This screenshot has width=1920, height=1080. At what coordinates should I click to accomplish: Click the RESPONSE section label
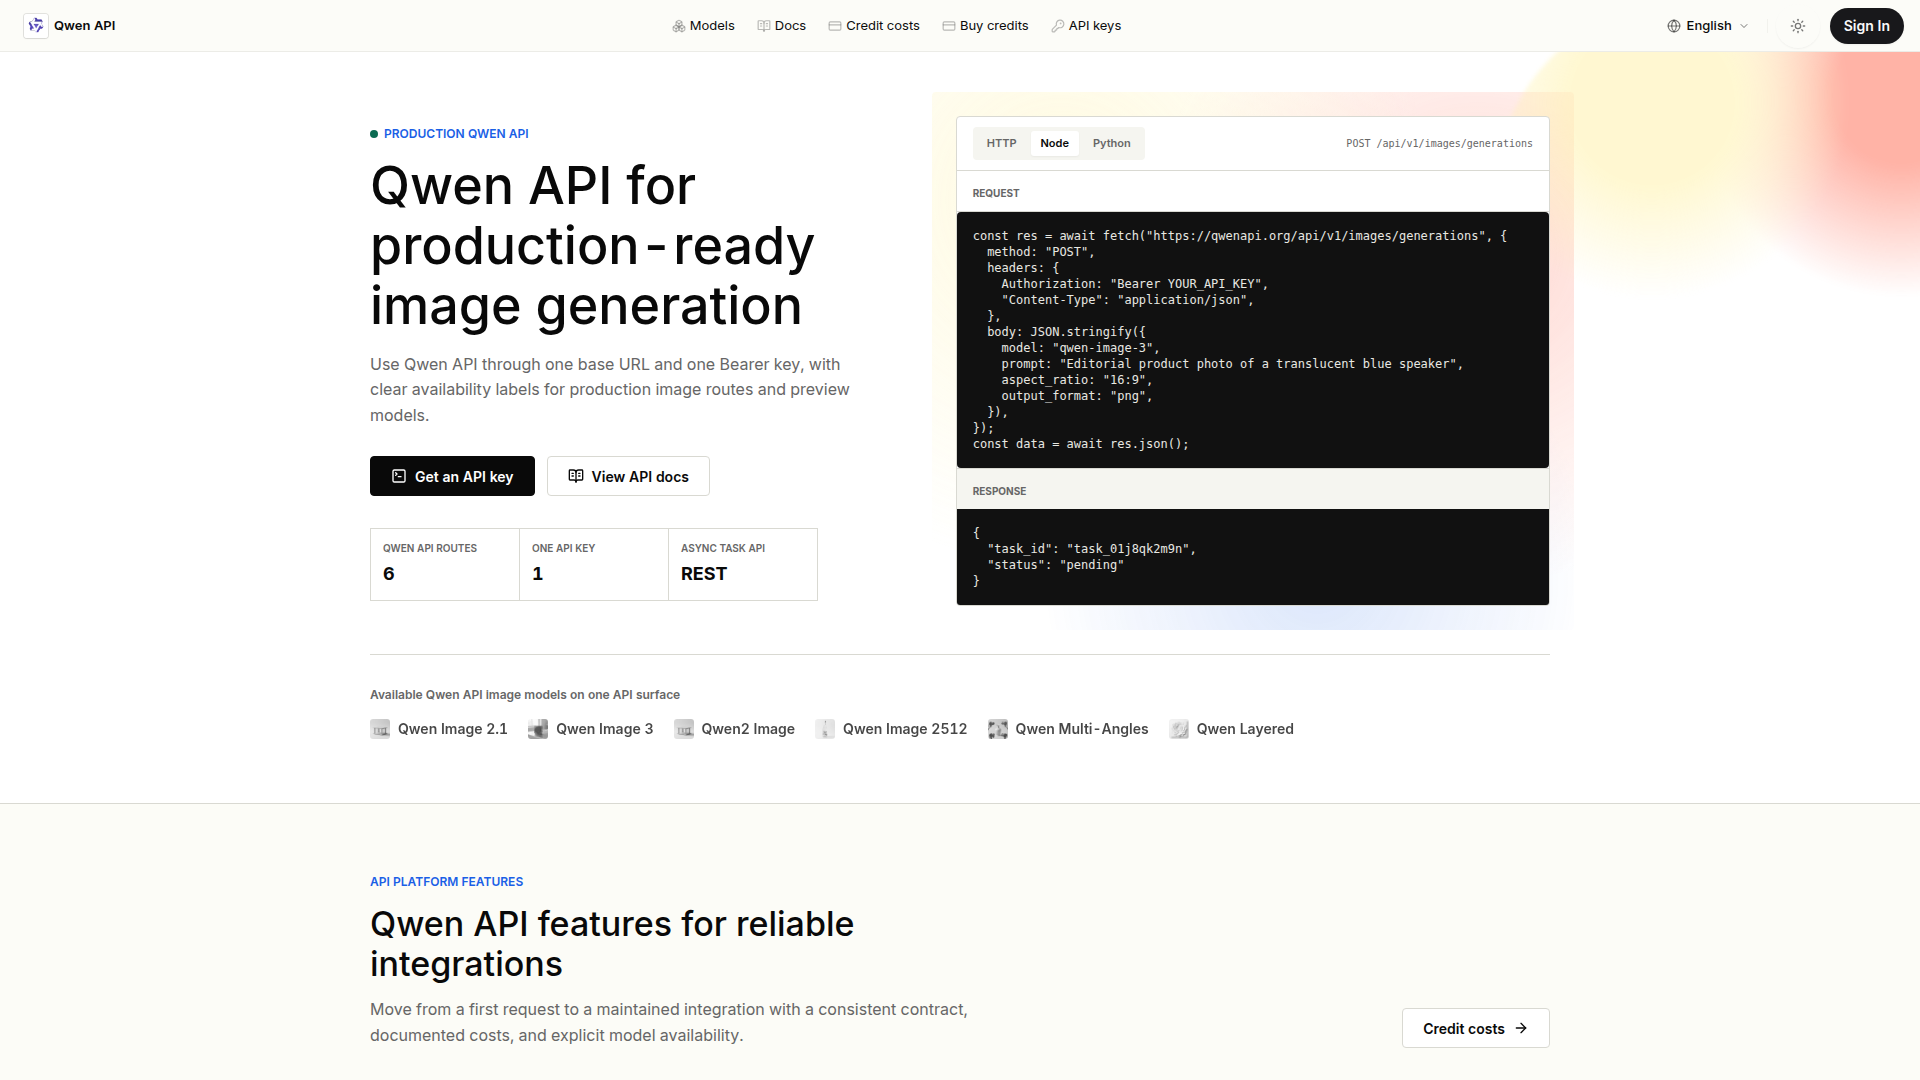(999, 491)
